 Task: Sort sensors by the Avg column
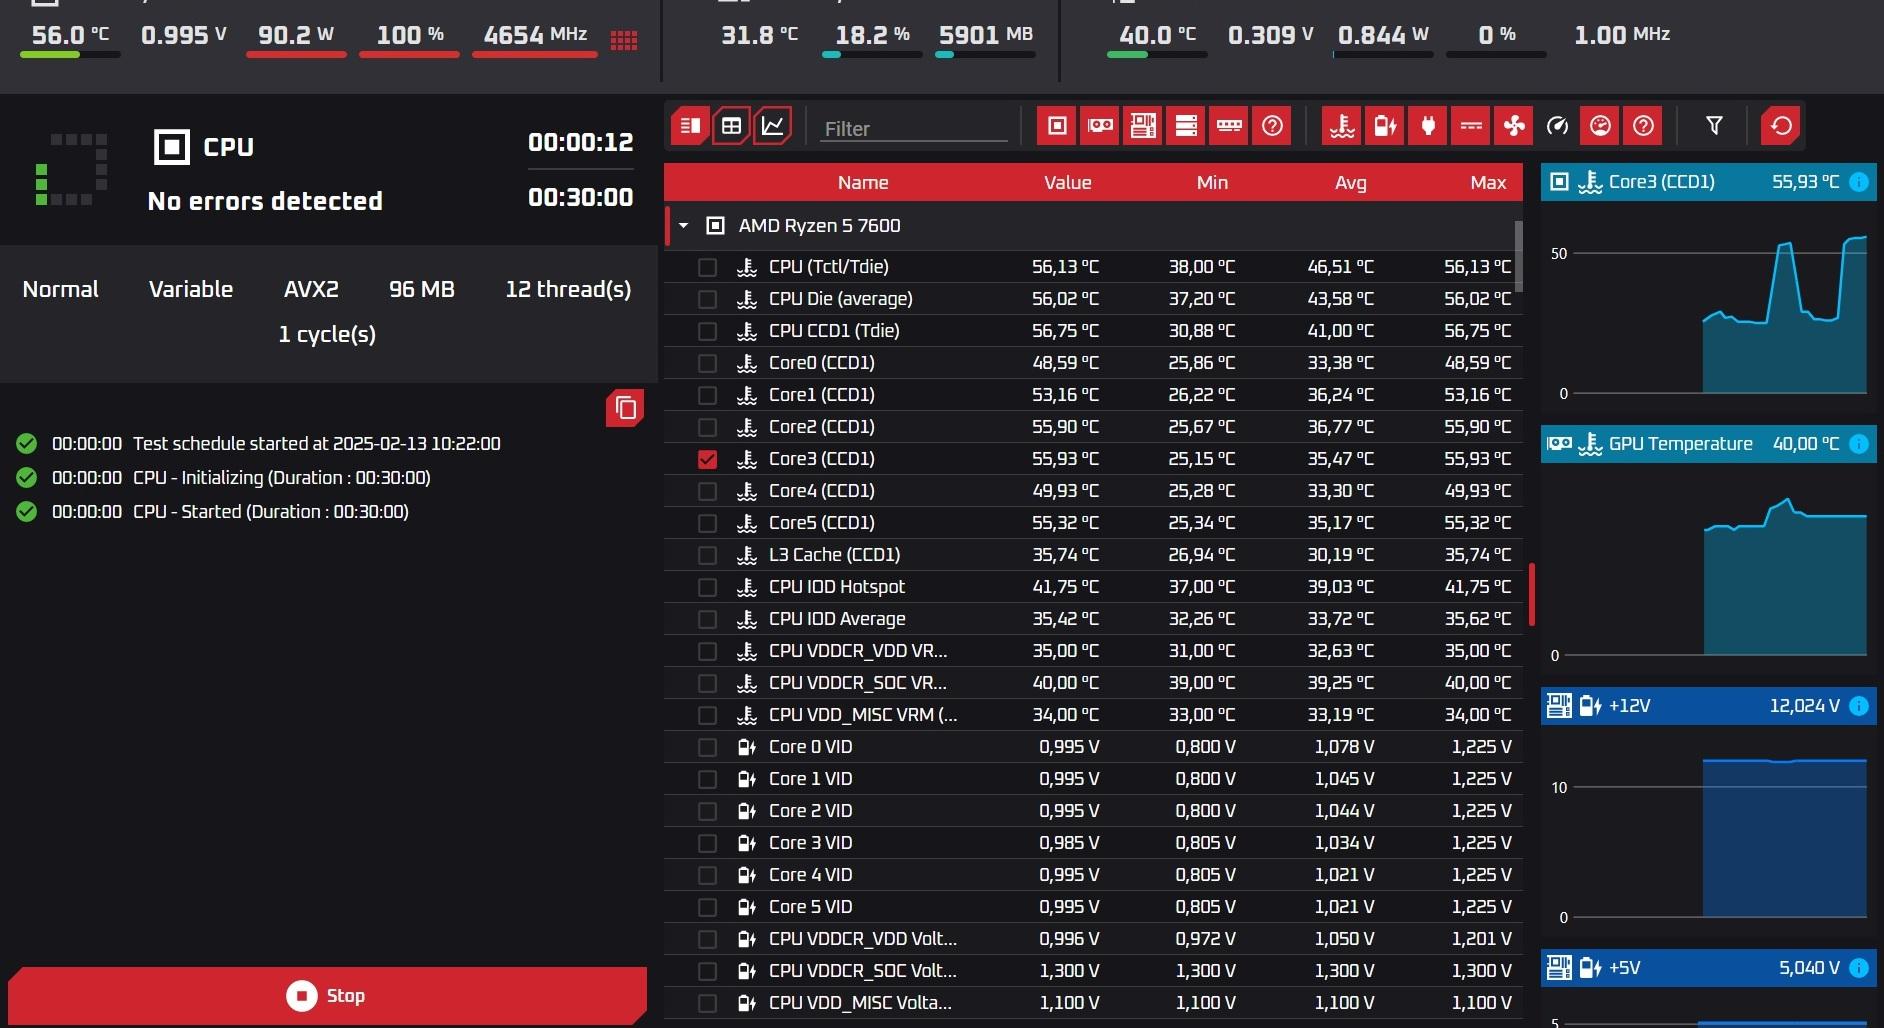(x=1350, y=183)
